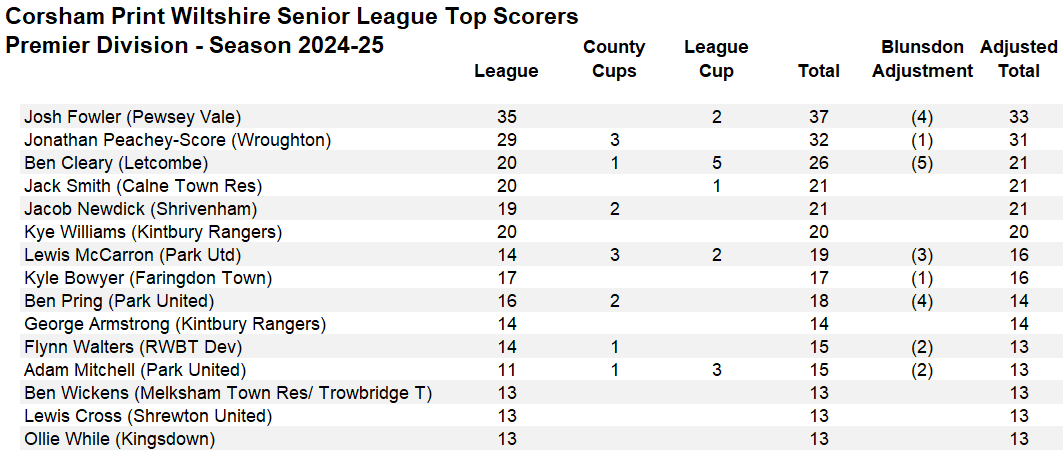Click George Armstrong (Kintbury Rangers) name
Screen dimensions: 1063x450
coord(175,324)
